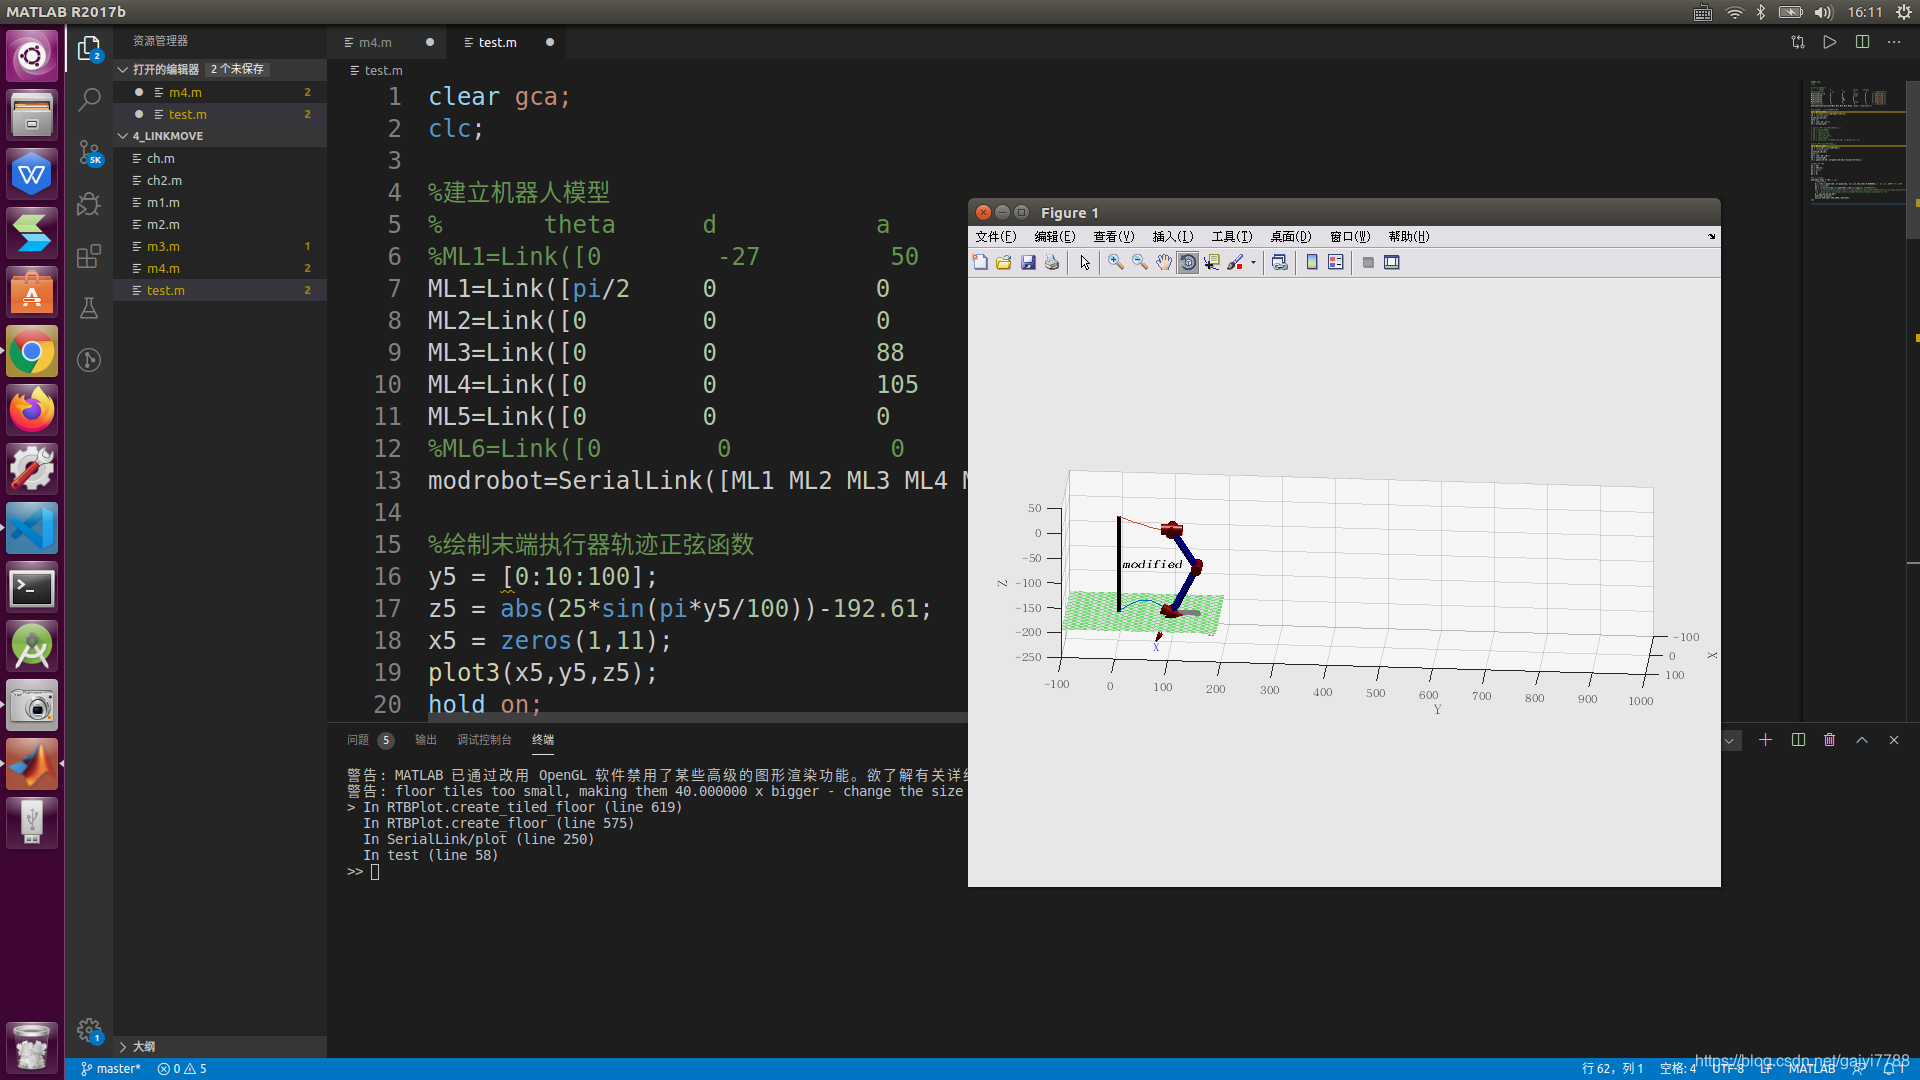The image size is (1920, 1080).
Task: Kill the terminal with trash button
Action: point(1830,740)
